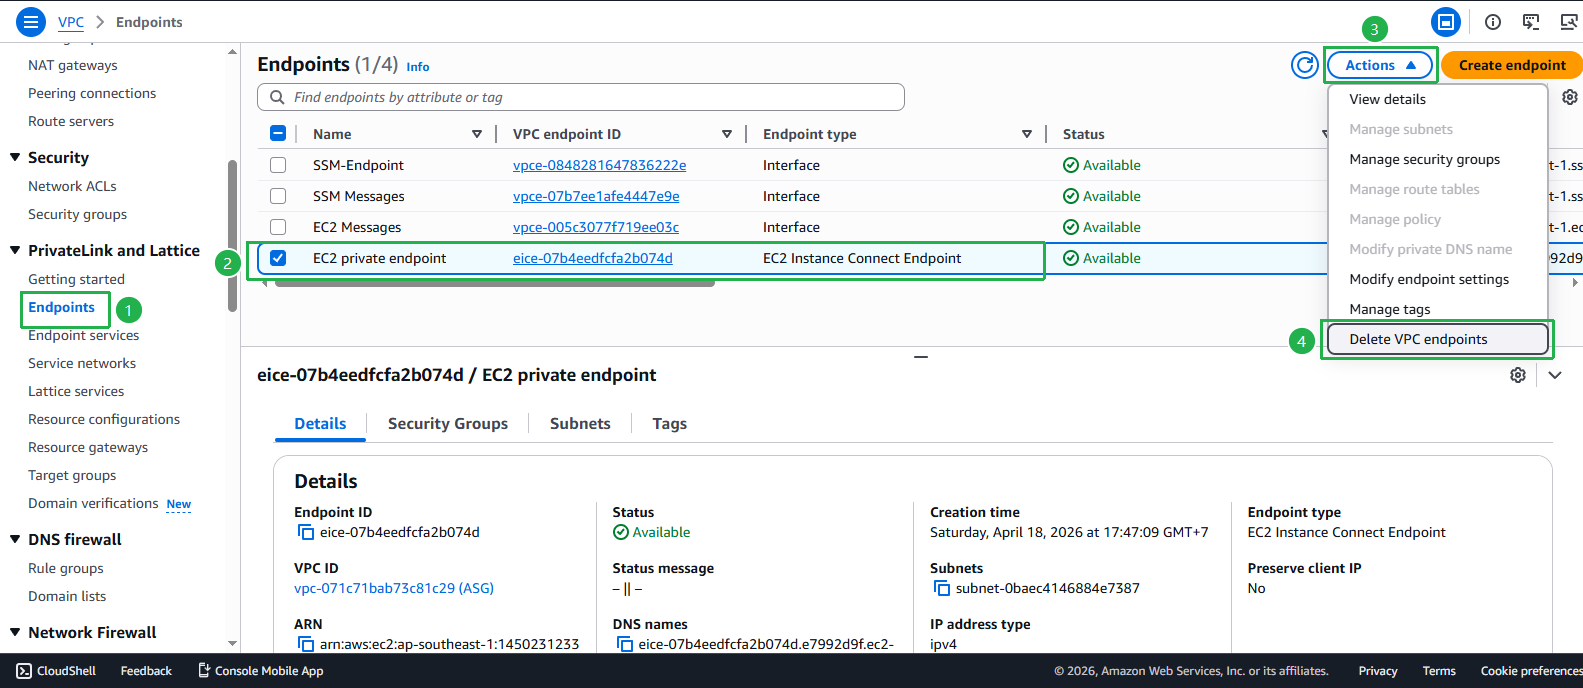Click the Console Mobile App icon
Image resolution: width=1583 pixels, height=688 pixels.
coord(204,671)
